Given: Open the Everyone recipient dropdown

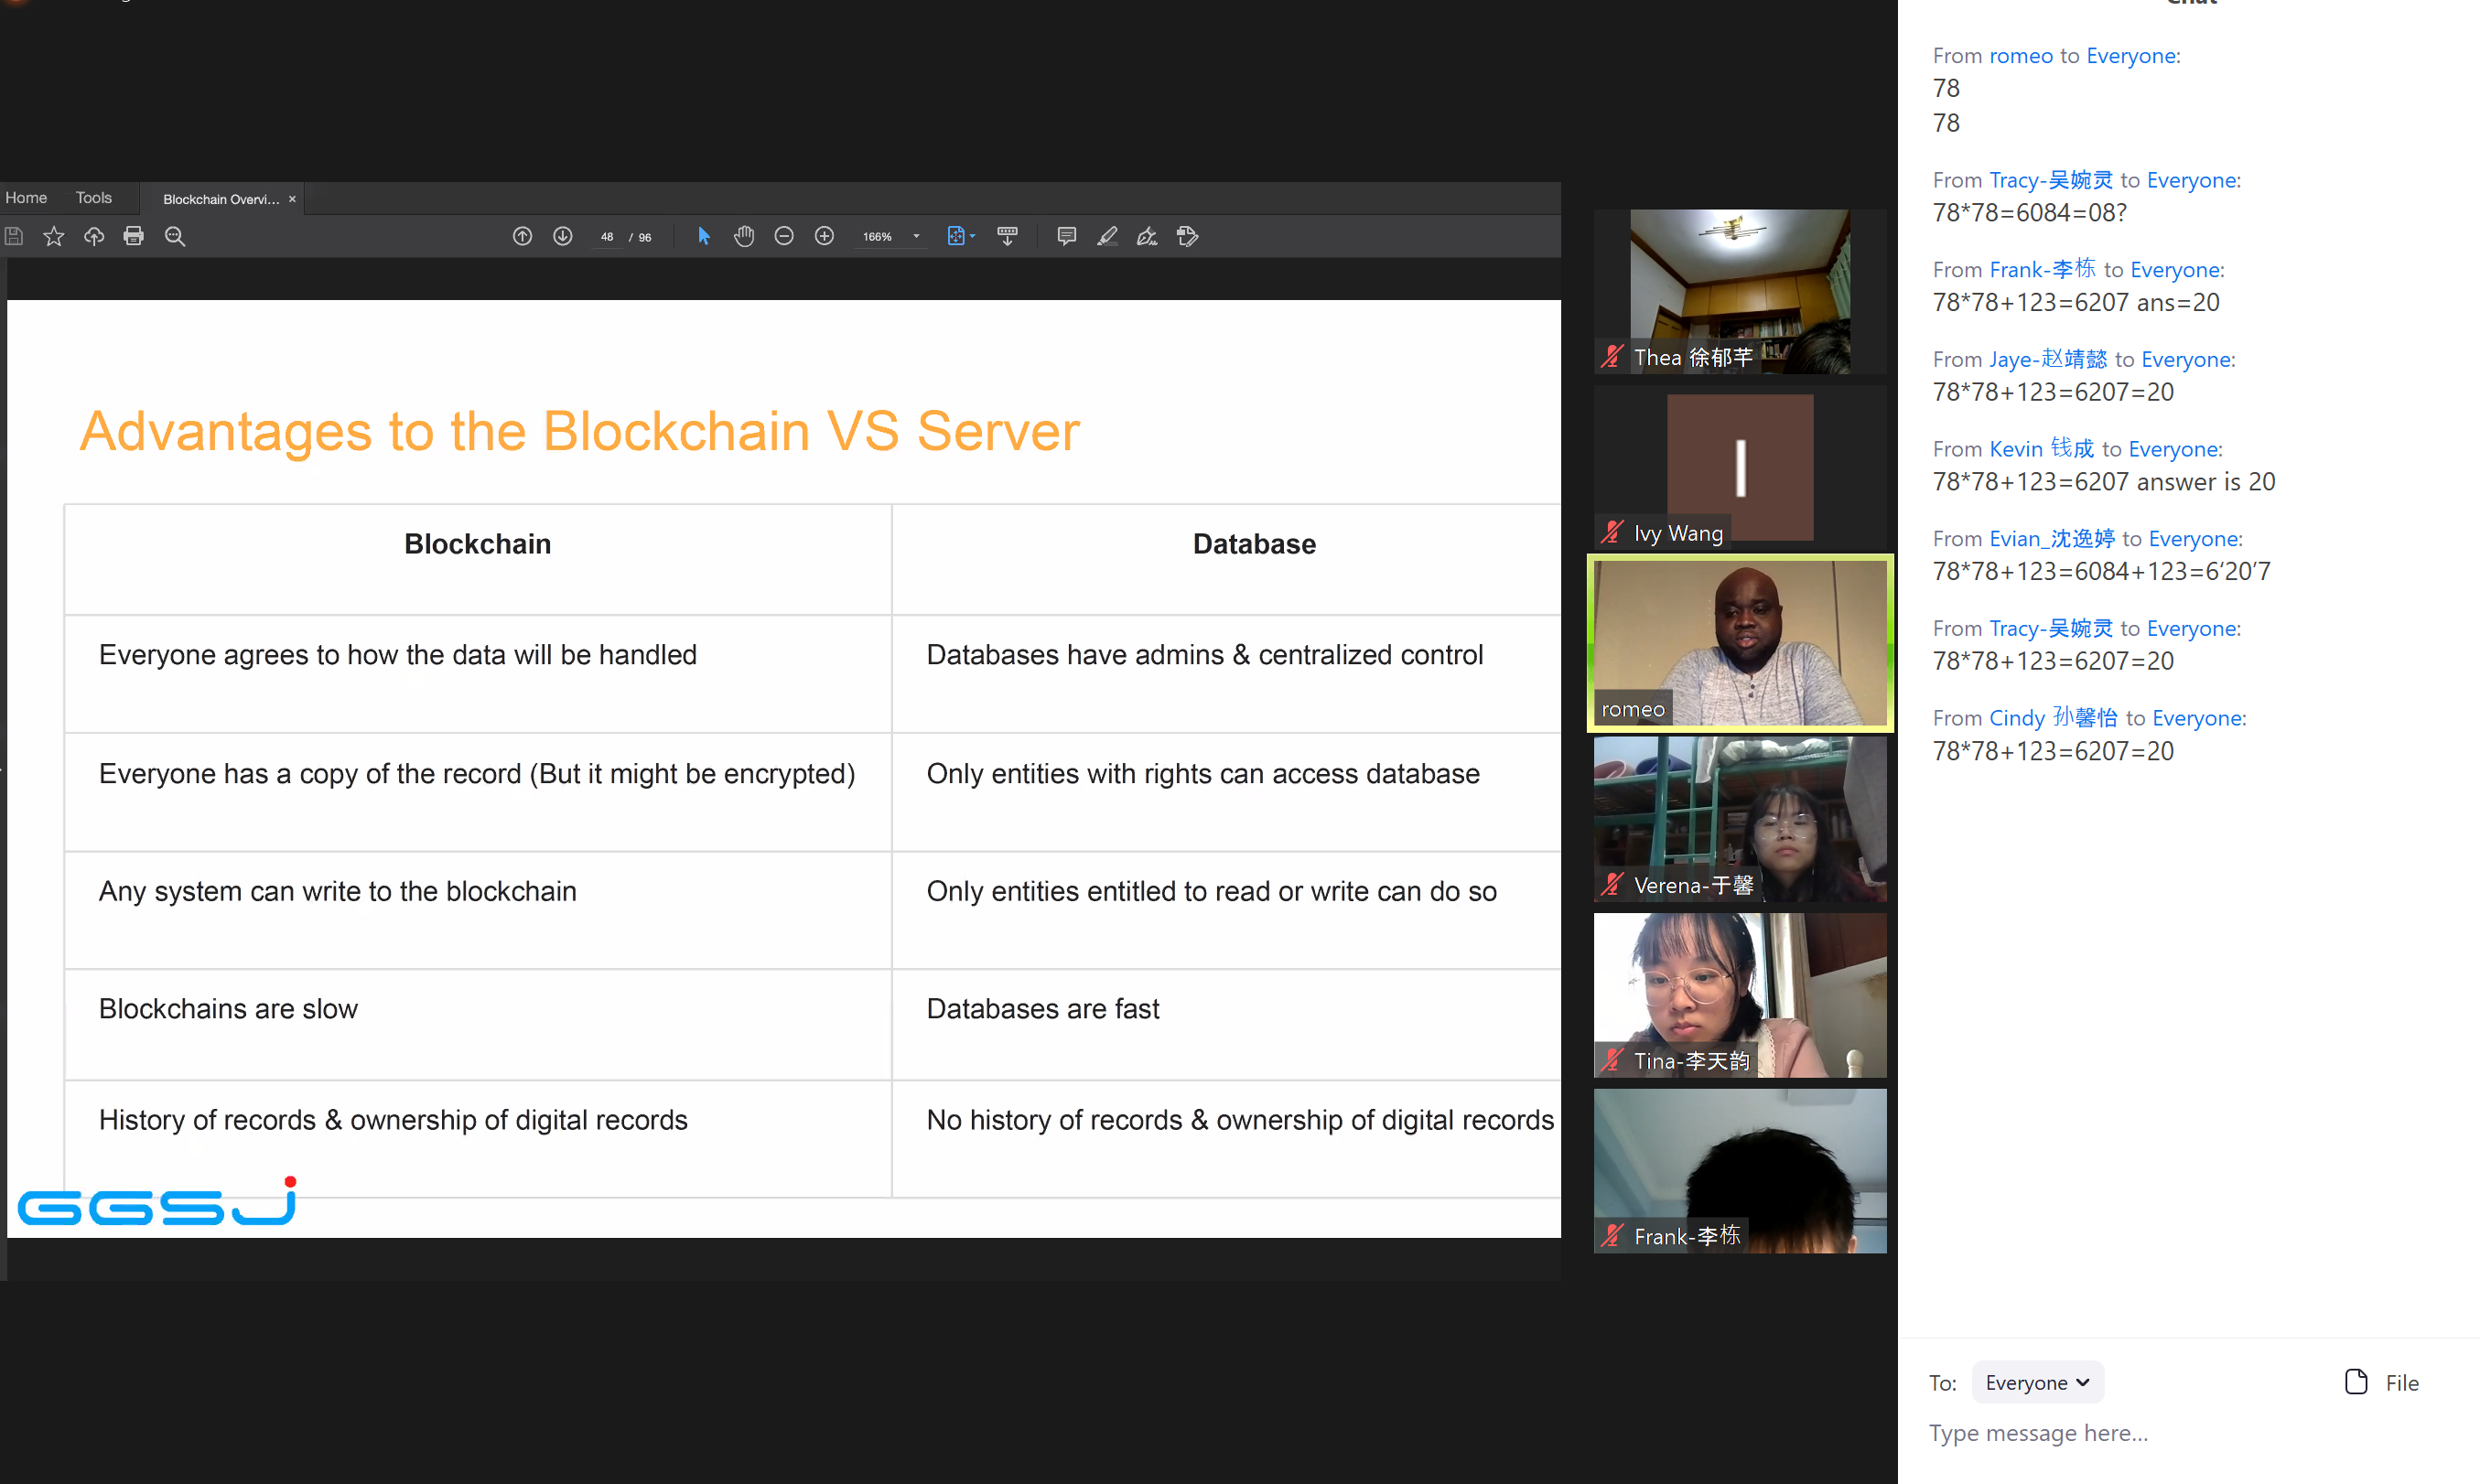Looking at the screenshot, I should point(2037,1382).
